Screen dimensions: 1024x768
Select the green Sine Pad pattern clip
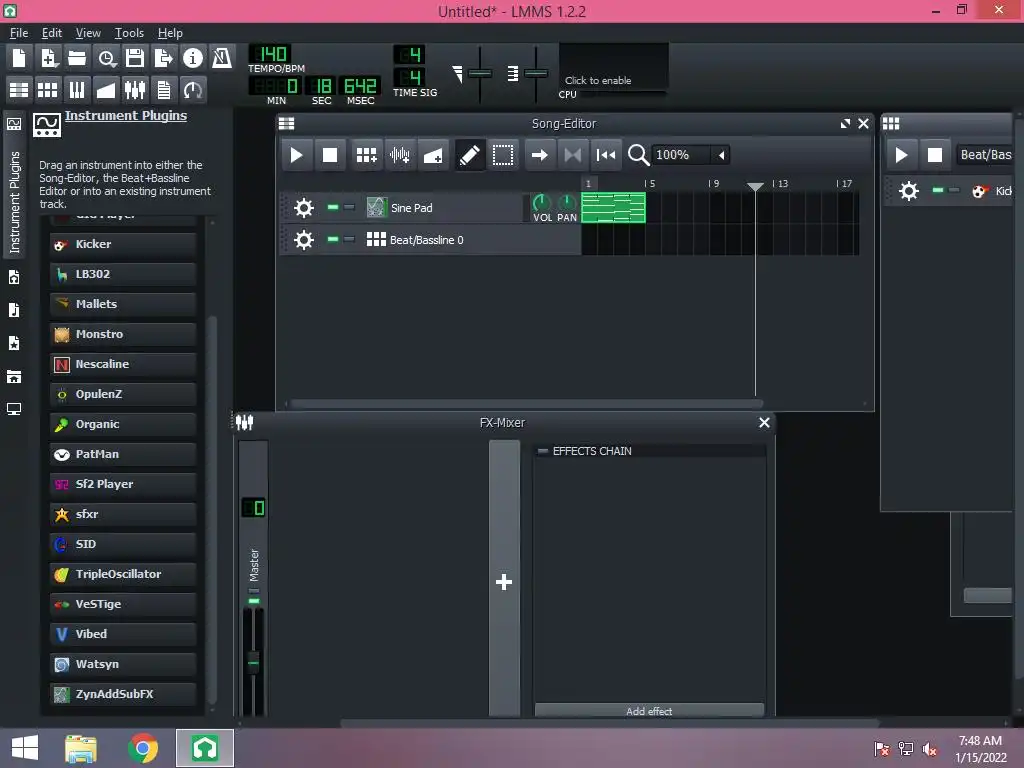coord(613,208)
